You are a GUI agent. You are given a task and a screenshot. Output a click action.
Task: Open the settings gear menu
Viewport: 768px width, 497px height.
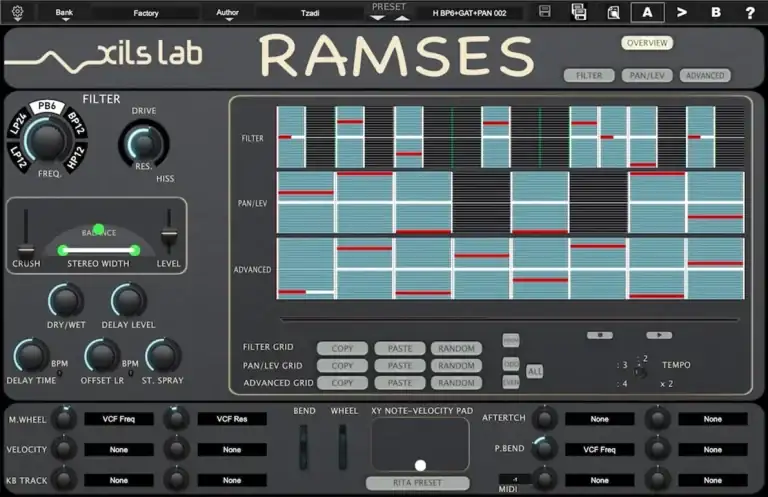17,12
